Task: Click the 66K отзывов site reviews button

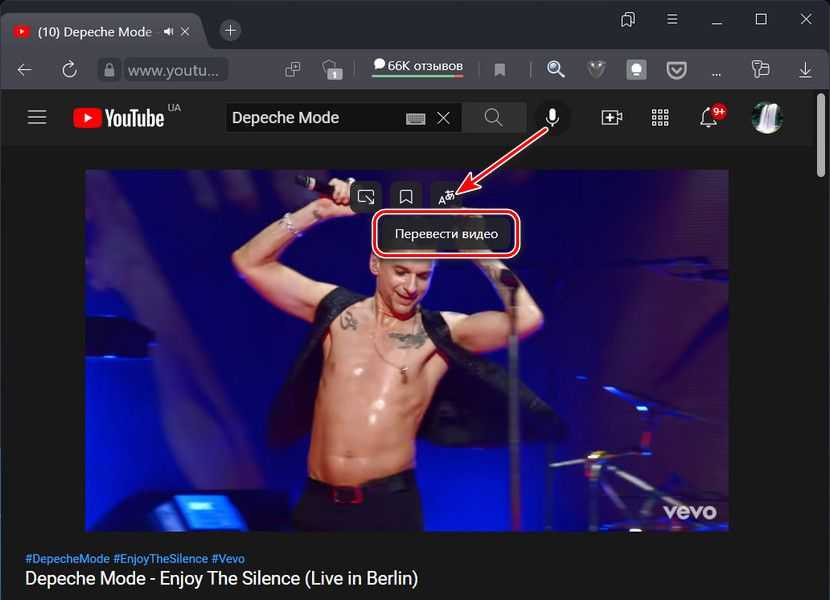Action: coord(416,67)
